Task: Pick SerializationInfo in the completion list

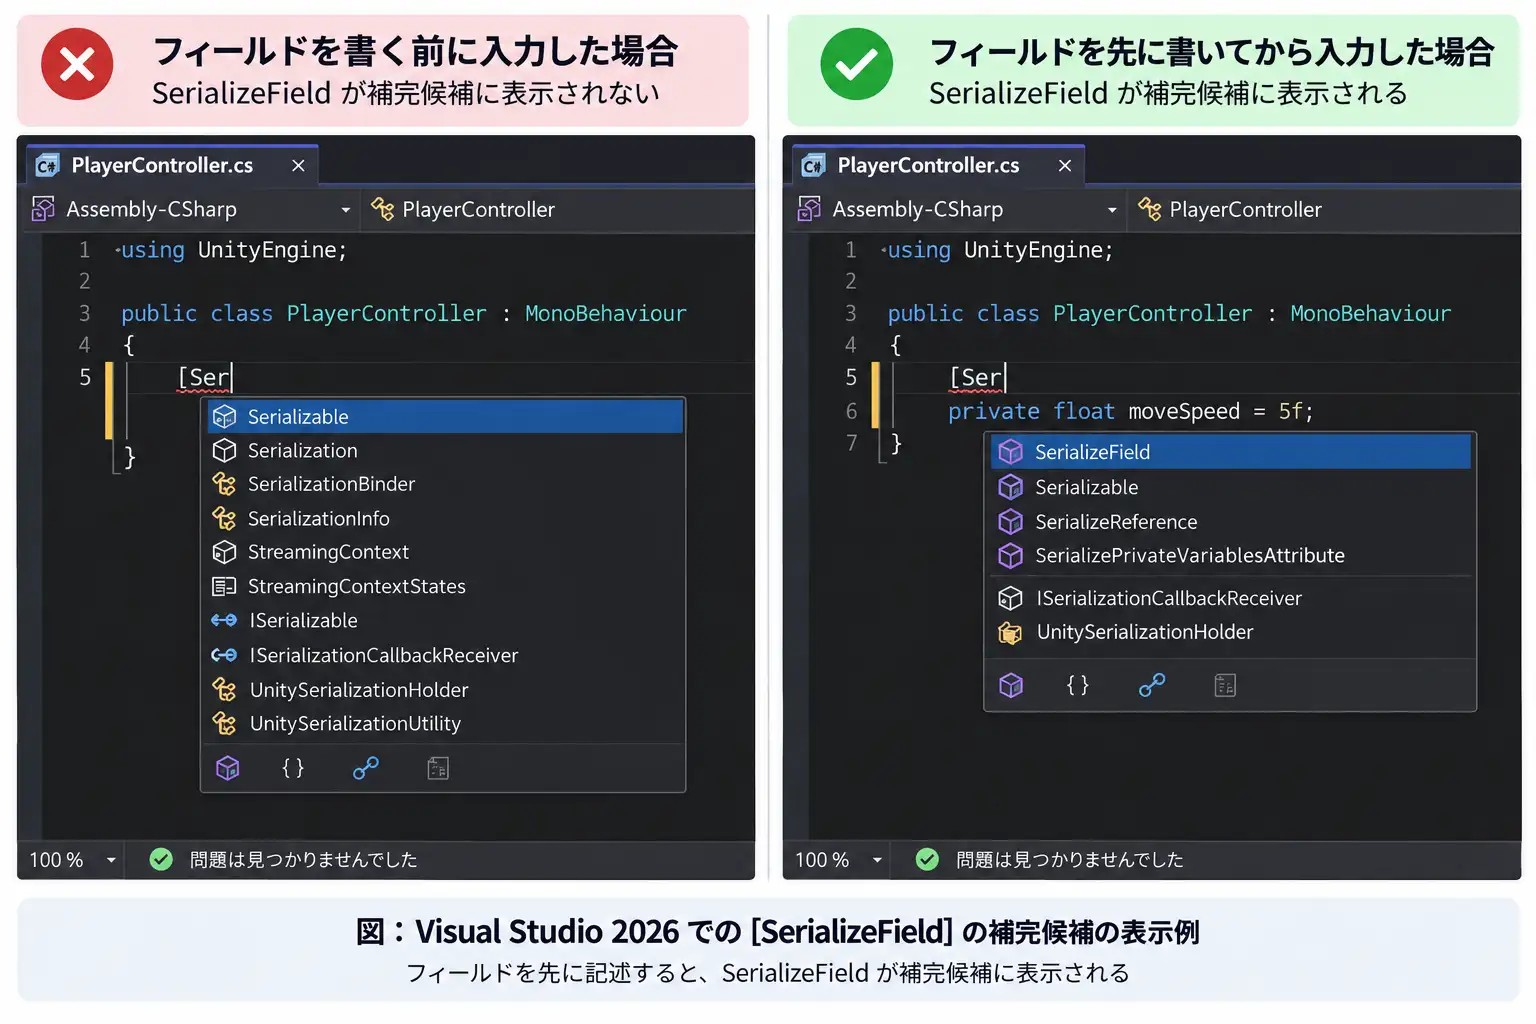Action: pyautogui.click(x=444, y=518)
